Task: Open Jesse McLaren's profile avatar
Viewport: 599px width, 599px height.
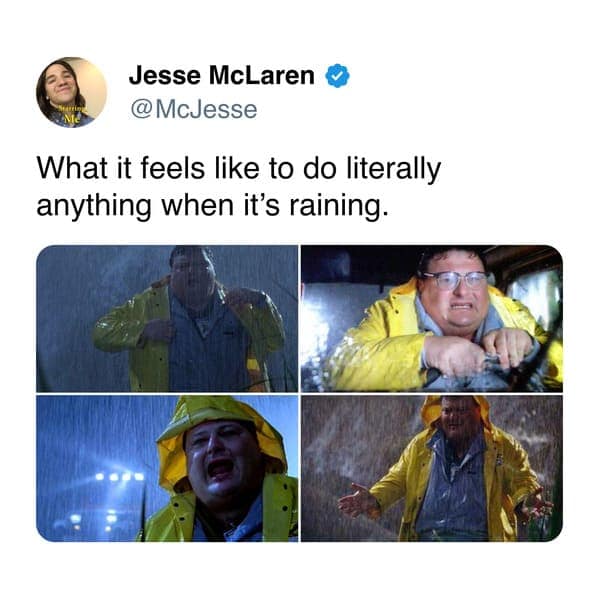Action: click(71, 92)
